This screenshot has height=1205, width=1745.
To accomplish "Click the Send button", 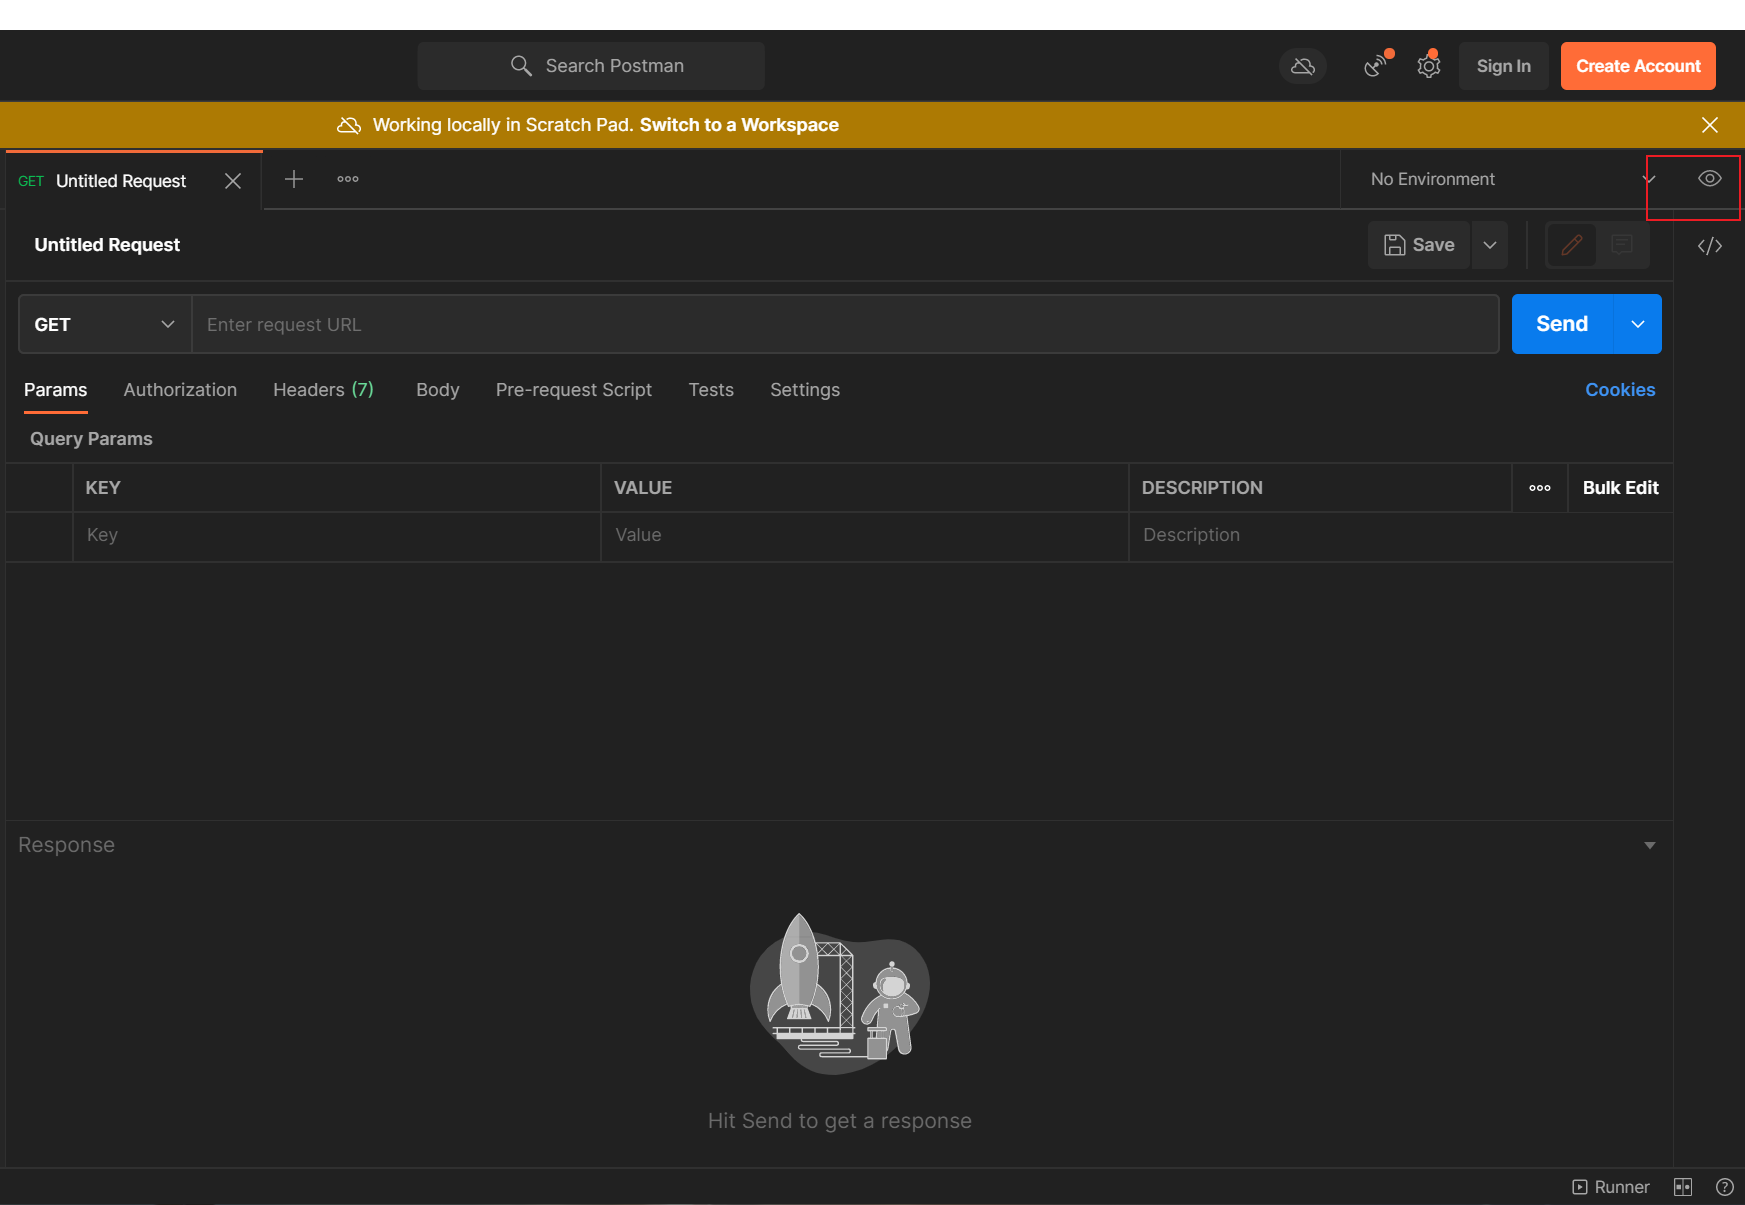I will 1562,324.
